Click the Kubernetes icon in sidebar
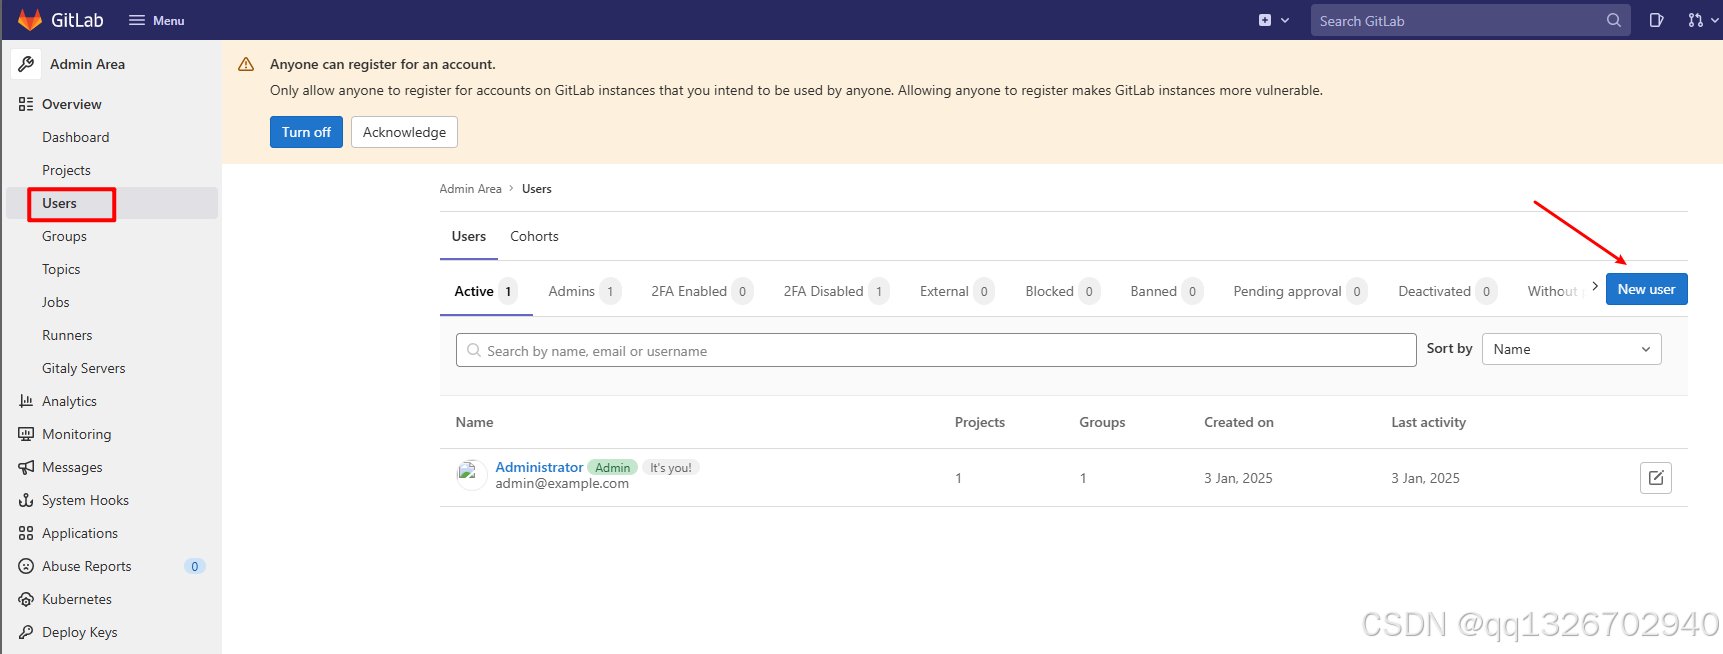The height and width of the screenshot is (654, 1723). coord(26,599)
